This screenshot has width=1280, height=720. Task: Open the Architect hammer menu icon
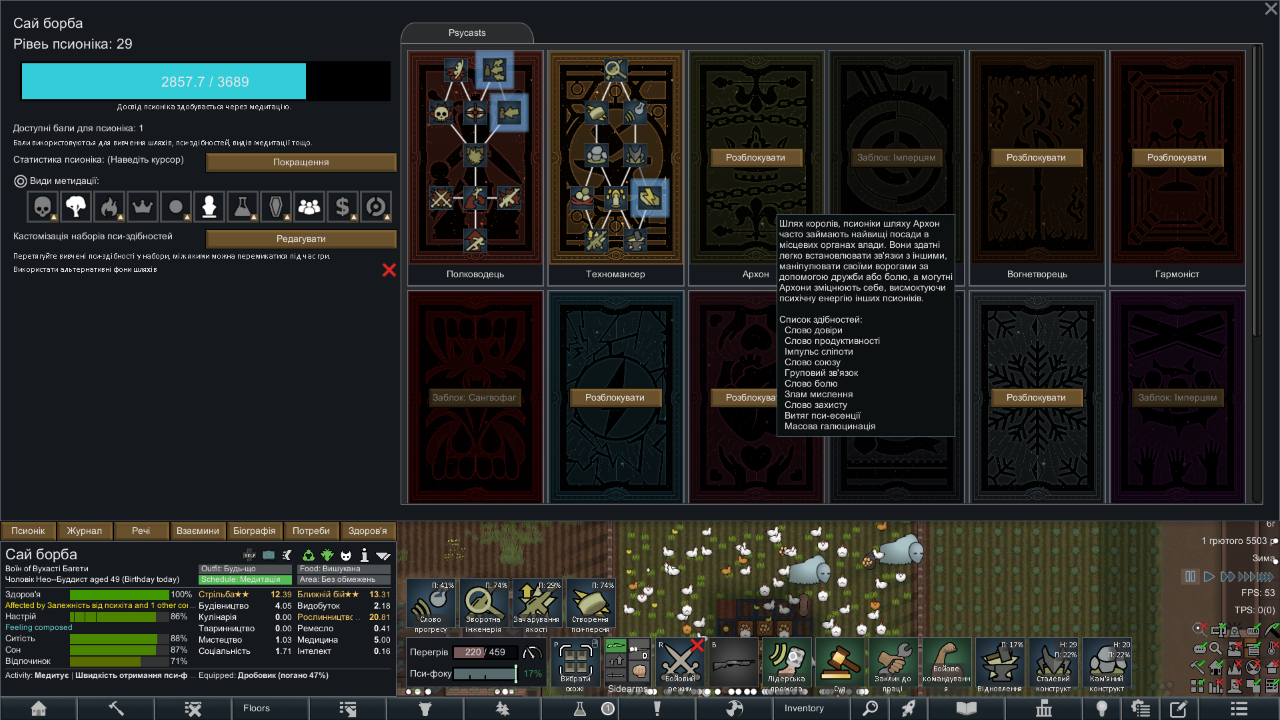tap(116, 708)
